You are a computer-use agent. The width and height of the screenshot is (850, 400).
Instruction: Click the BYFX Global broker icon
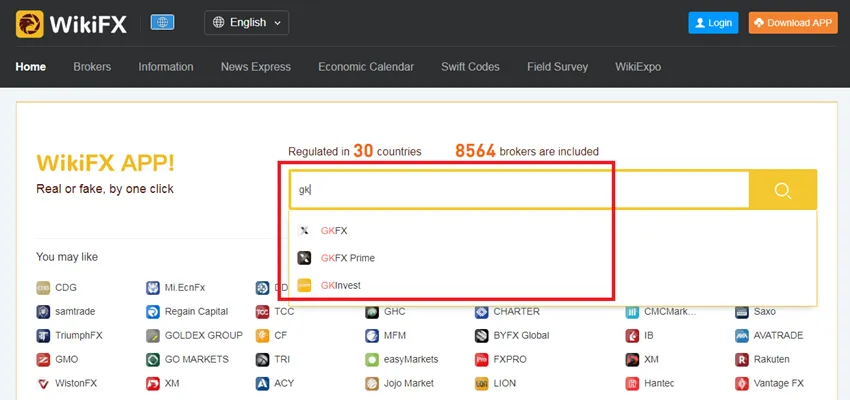[481, 336]
